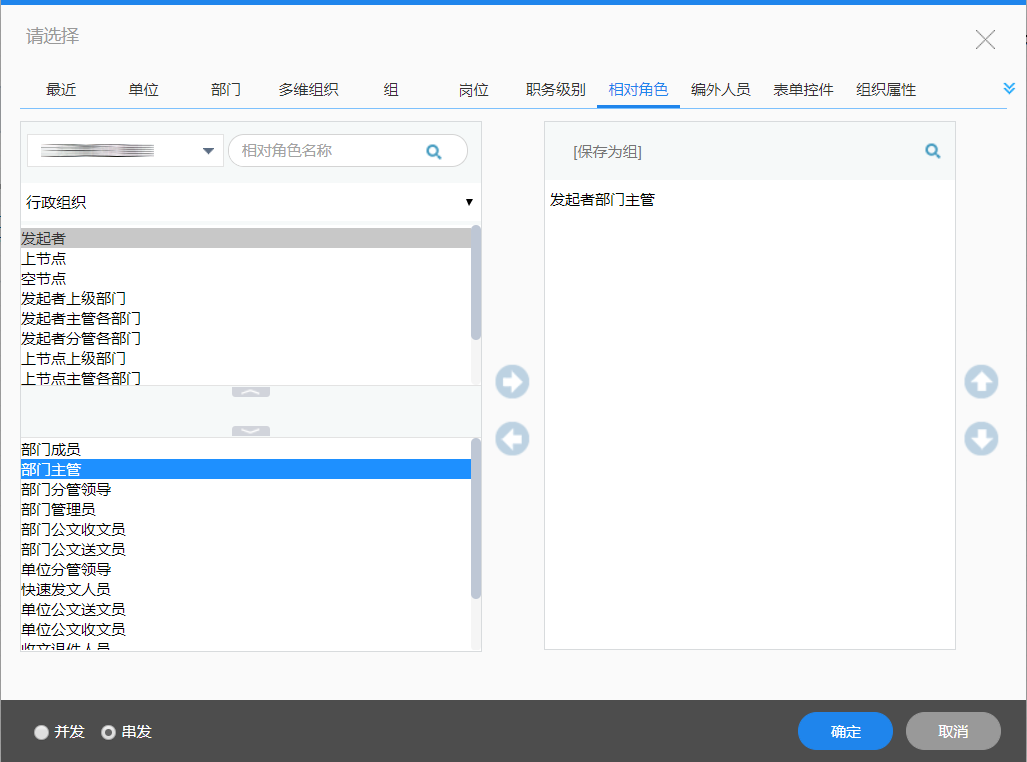This screenshot has width=1027, height=762.
Task: Click the small up arrow between role lists
Action: (249, 390)
